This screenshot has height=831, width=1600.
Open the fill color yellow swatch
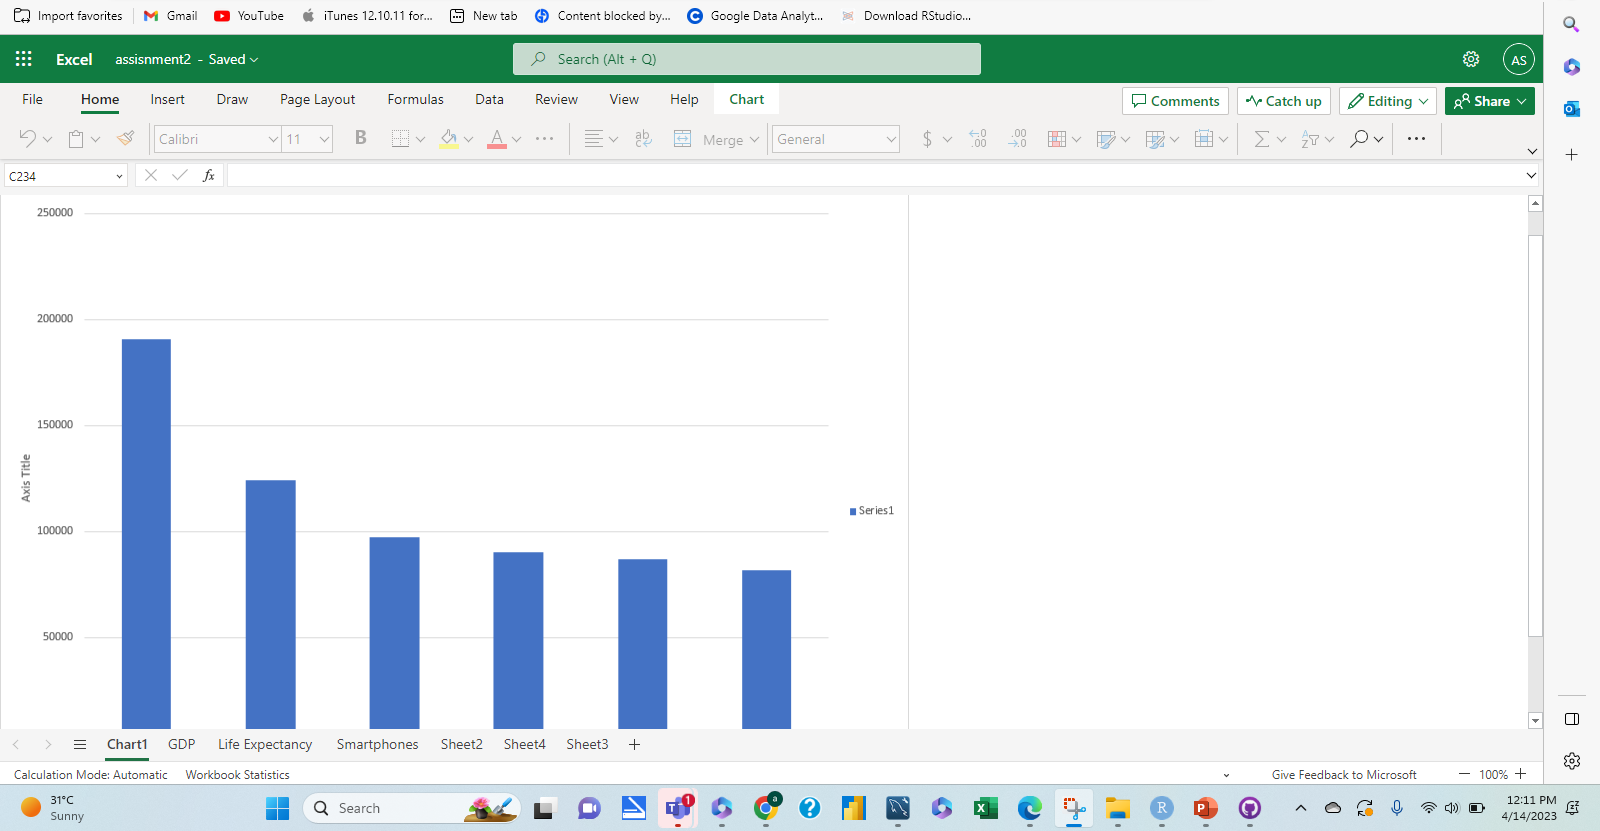(x=449, y=140)
